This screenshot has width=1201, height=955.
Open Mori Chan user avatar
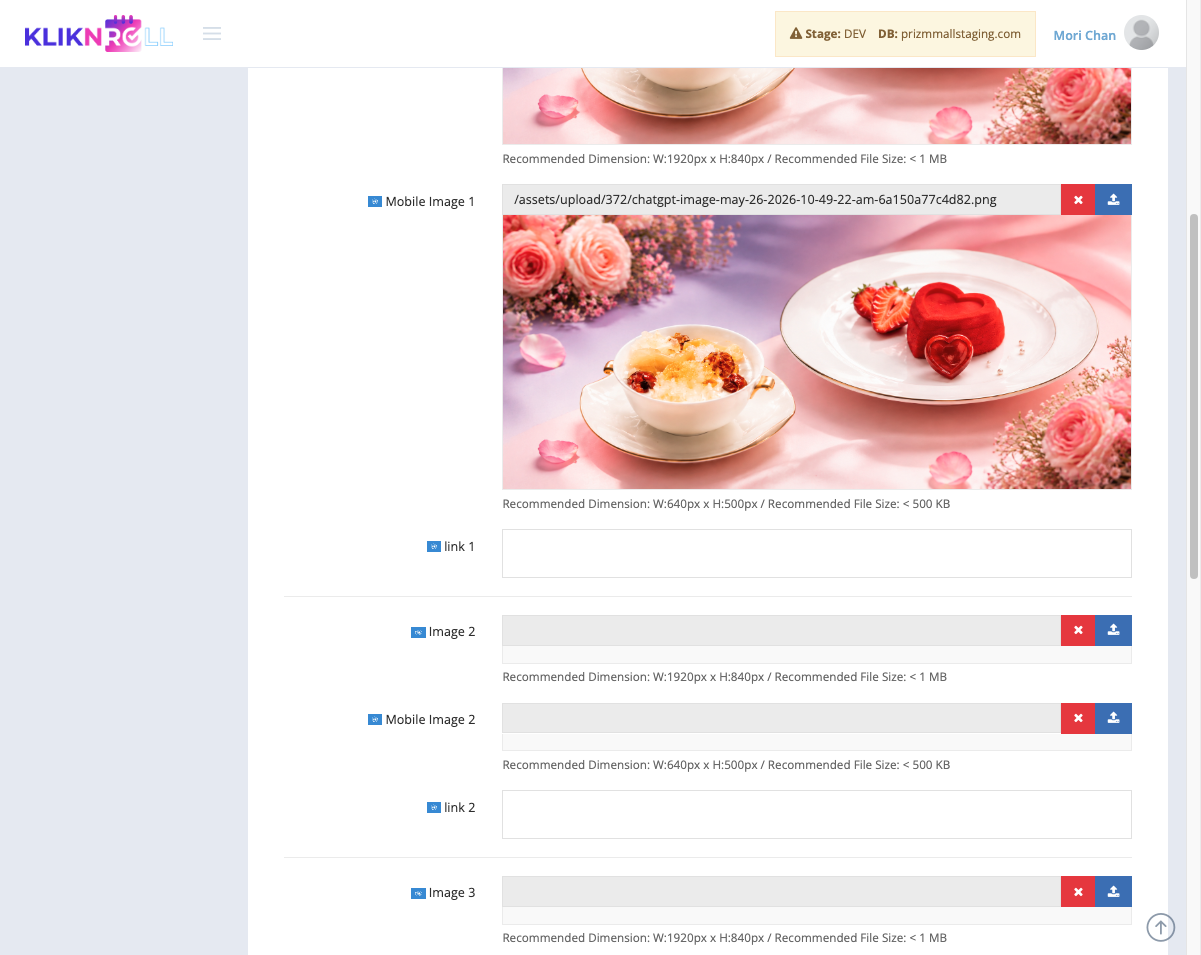pyautogui.click(x=1141, y=34)
